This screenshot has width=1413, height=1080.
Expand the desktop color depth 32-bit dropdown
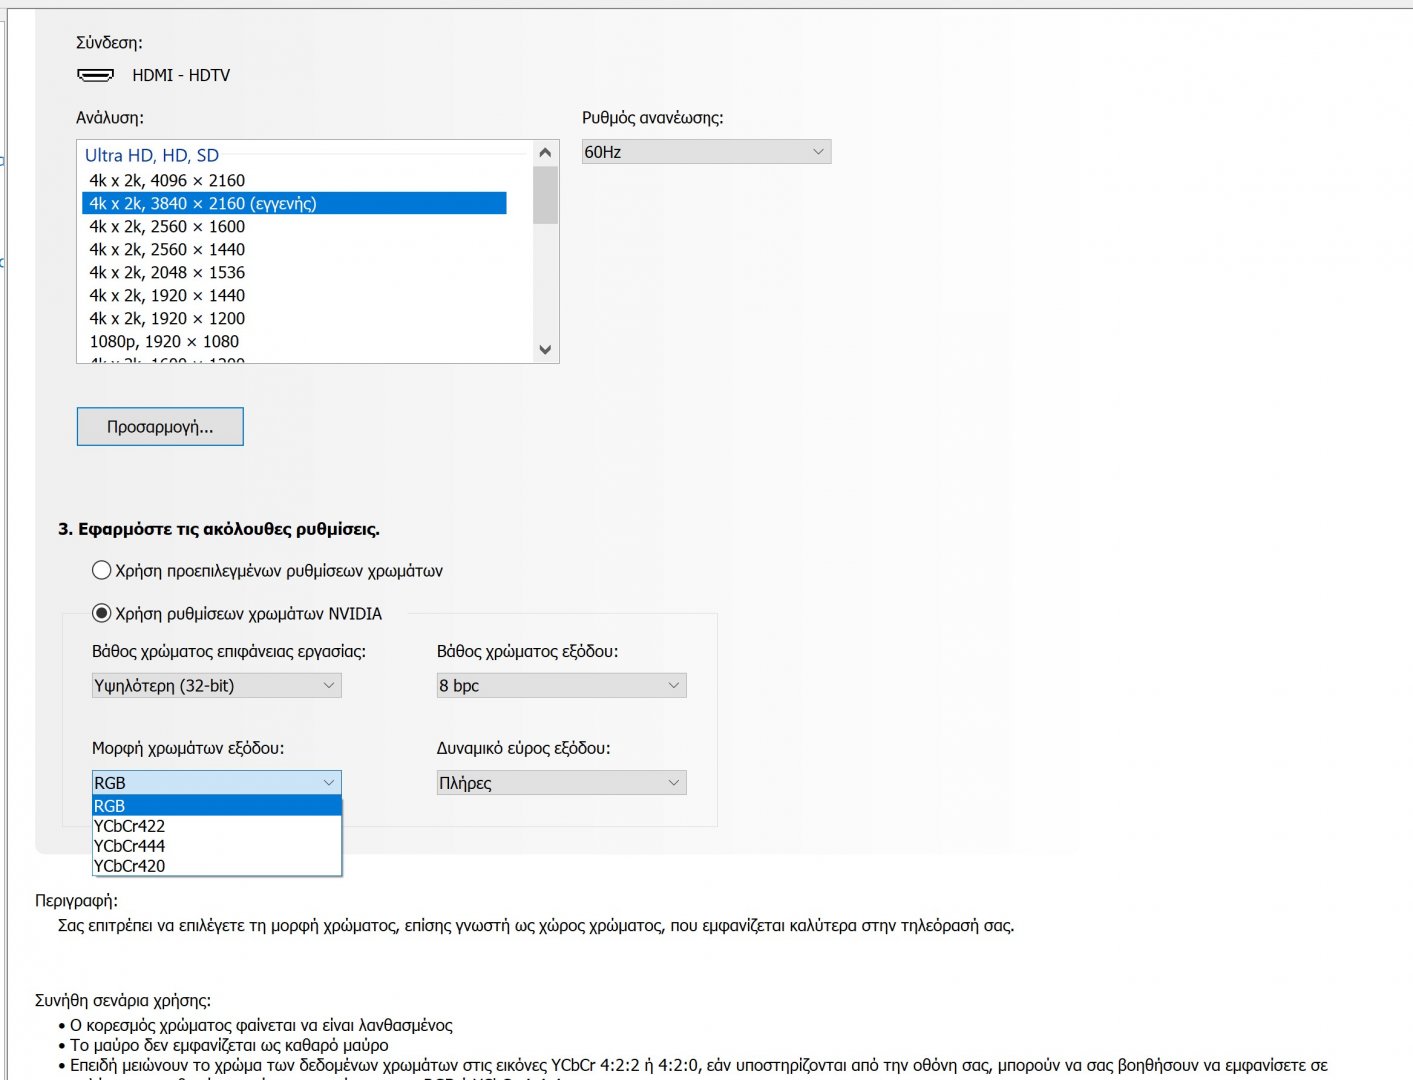(x=216, y=686)
